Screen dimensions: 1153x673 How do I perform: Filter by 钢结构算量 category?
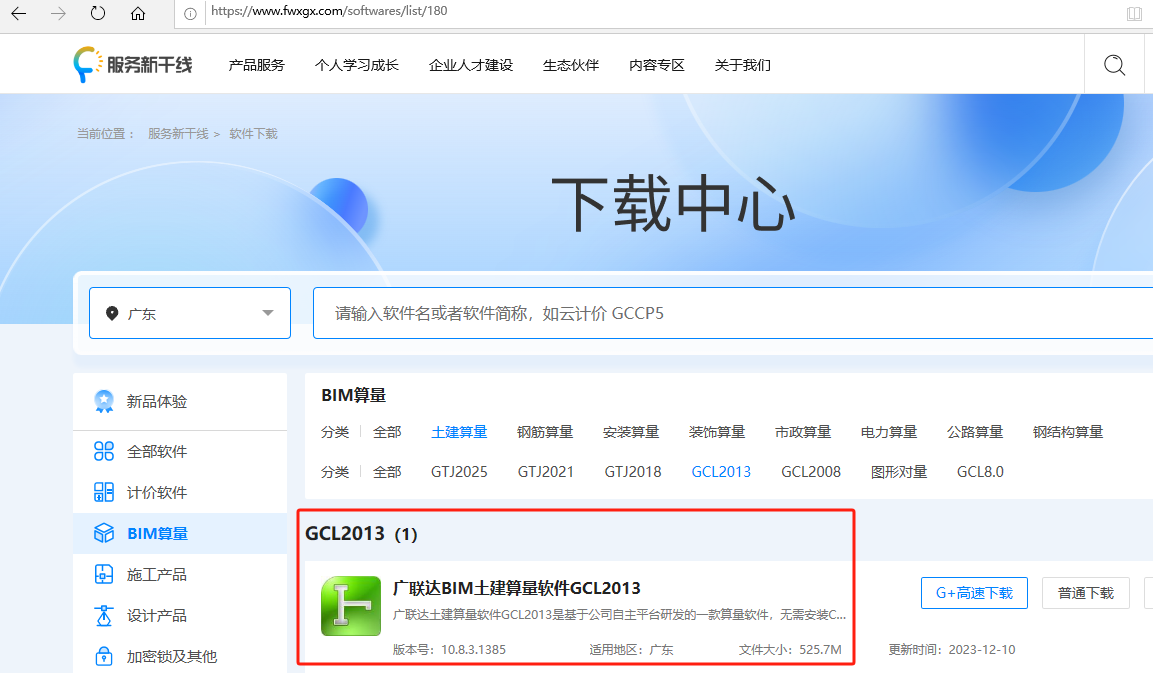point(1068,432)
